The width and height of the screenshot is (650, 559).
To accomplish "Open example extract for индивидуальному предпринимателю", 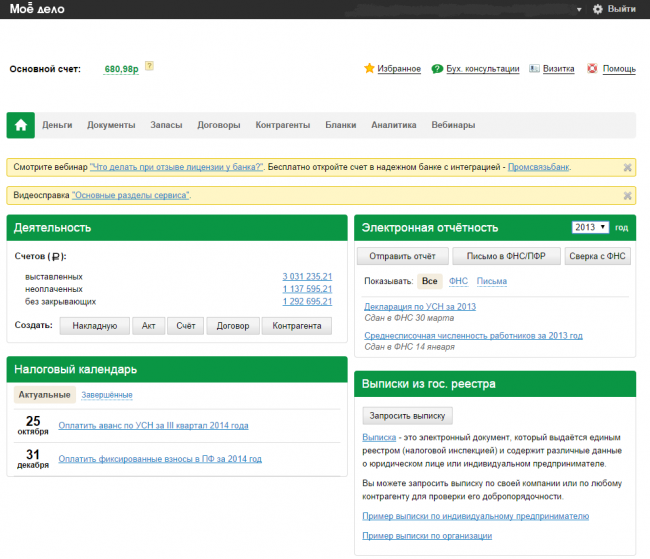I will [475, 516].
